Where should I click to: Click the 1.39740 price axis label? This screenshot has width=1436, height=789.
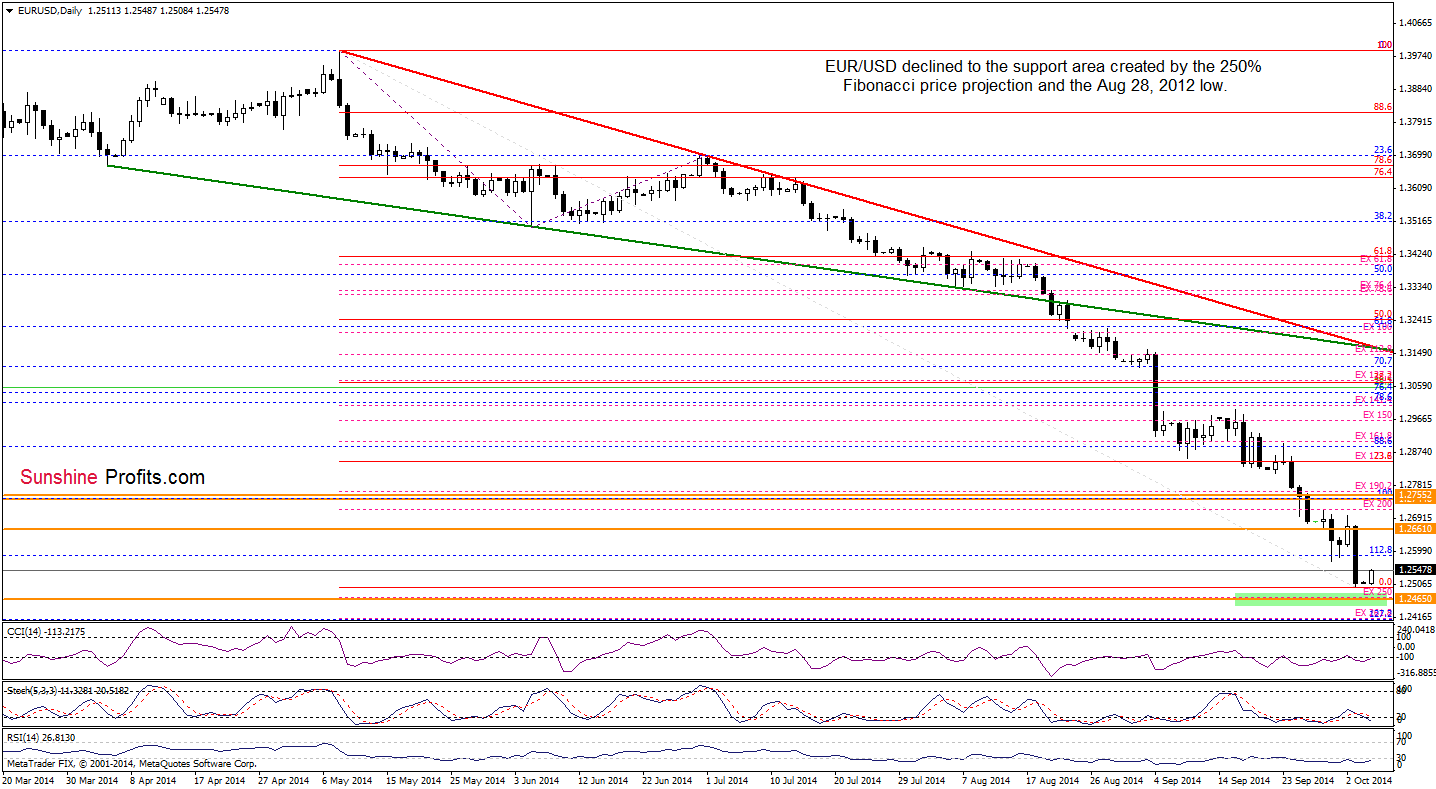(x=1417, y=56)
